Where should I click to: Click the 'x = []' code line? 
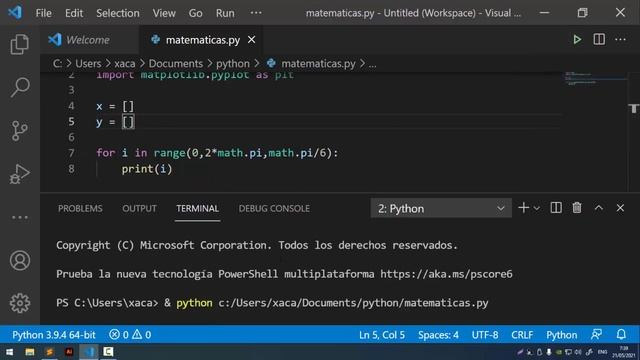(115, 106)
